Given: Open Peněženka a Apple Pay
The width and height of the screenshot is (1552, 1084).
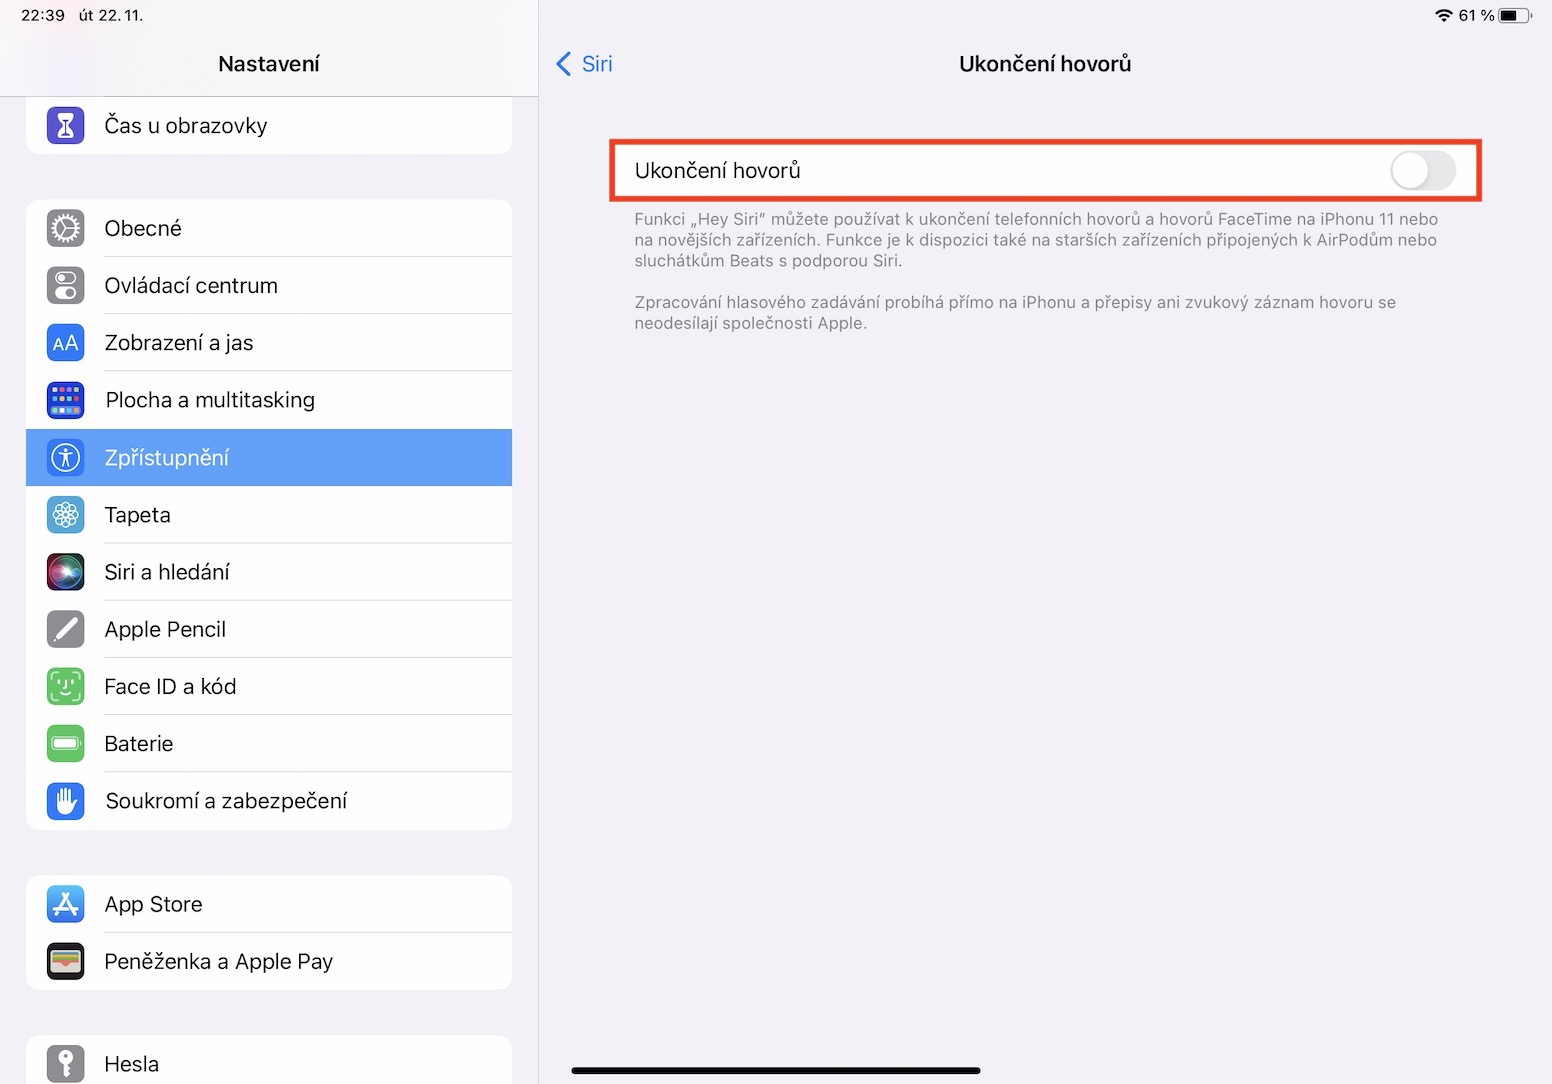Looking at the screenshot, I should [268, 962].
